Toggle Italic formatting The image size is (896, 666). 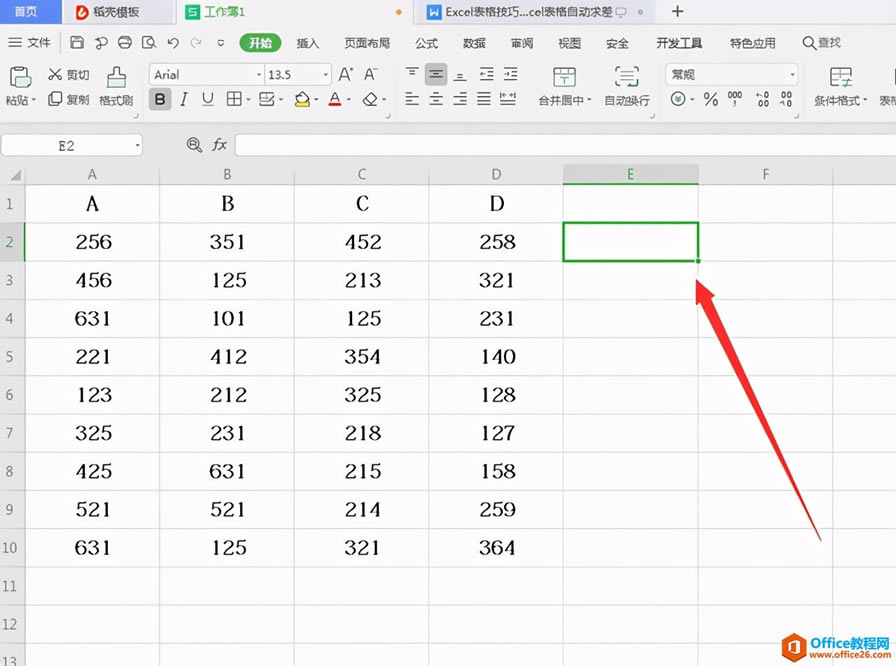pyautogui.click(x=183, y=100)
